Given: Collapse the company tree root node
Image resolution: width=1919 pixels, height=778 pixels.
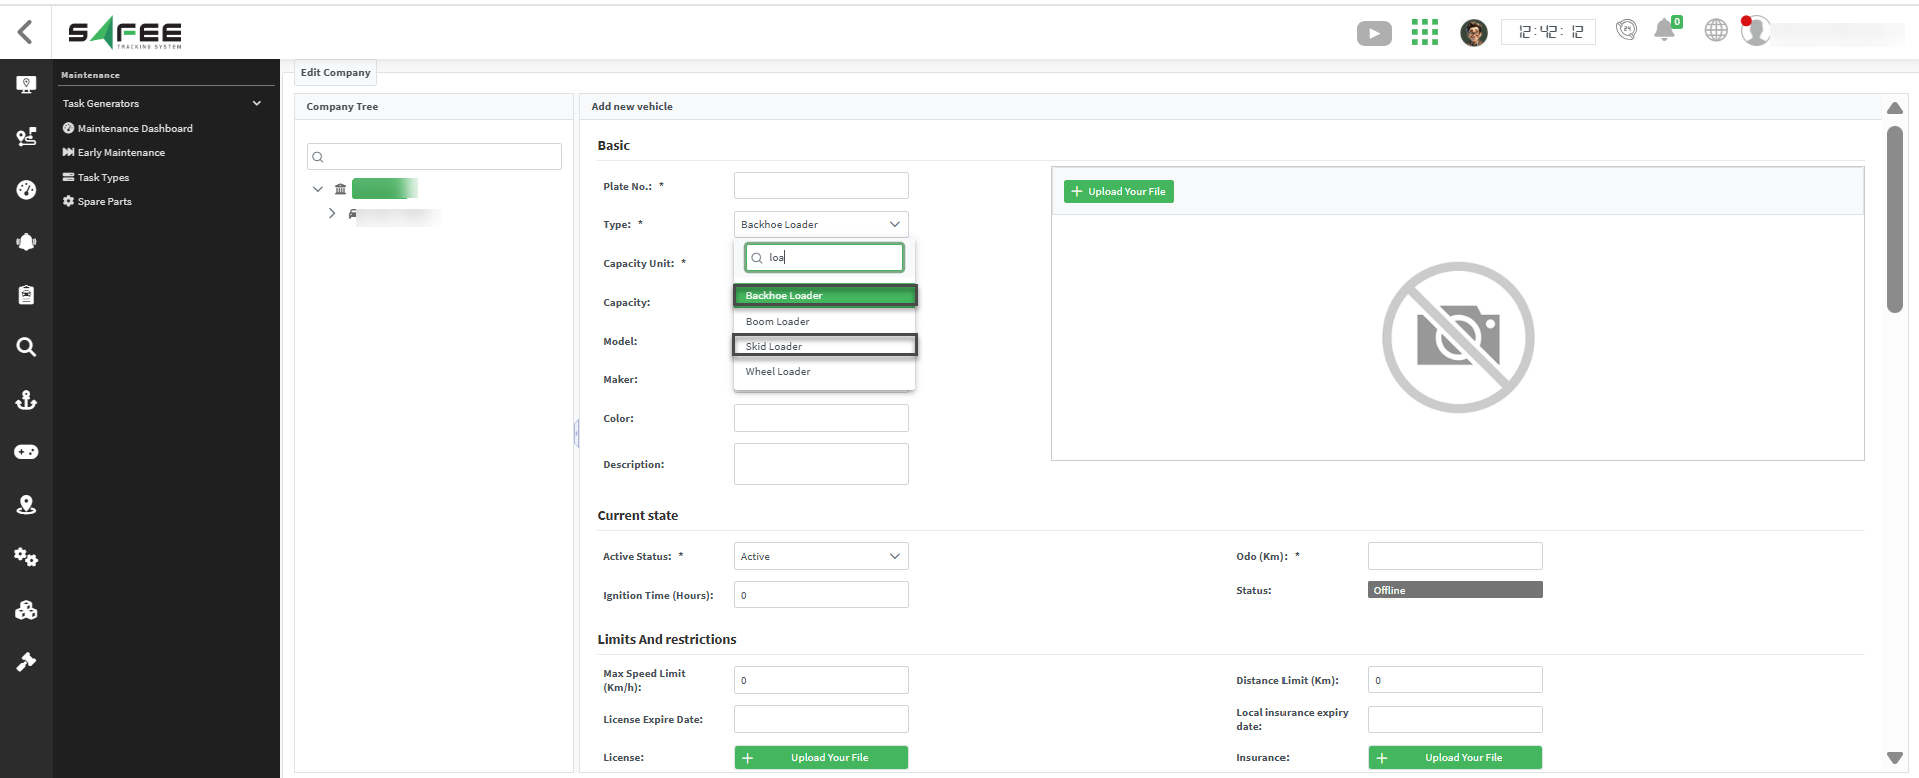Looking at the screenshot, I should [318, 189].
